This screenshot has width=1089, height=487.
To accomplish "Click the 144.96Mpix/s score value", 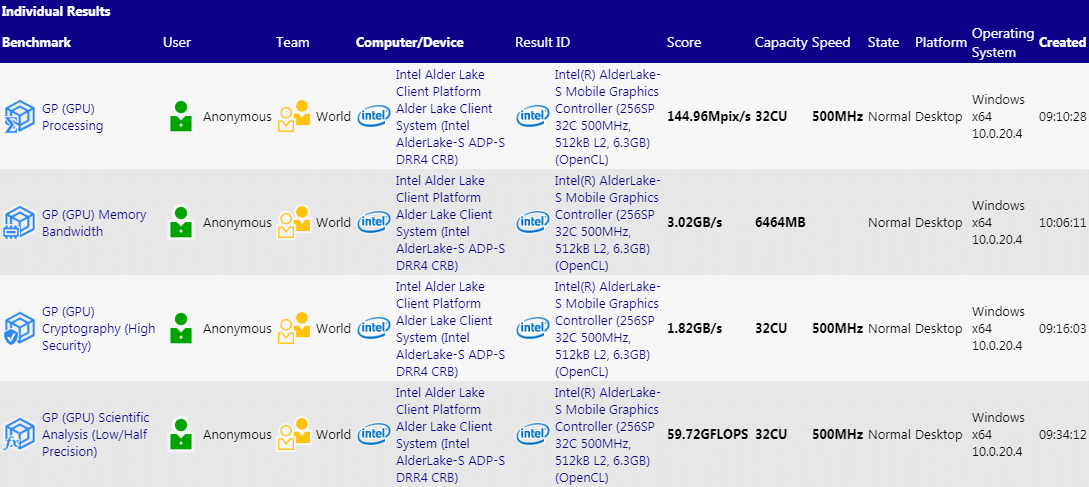I will point(709,117).
